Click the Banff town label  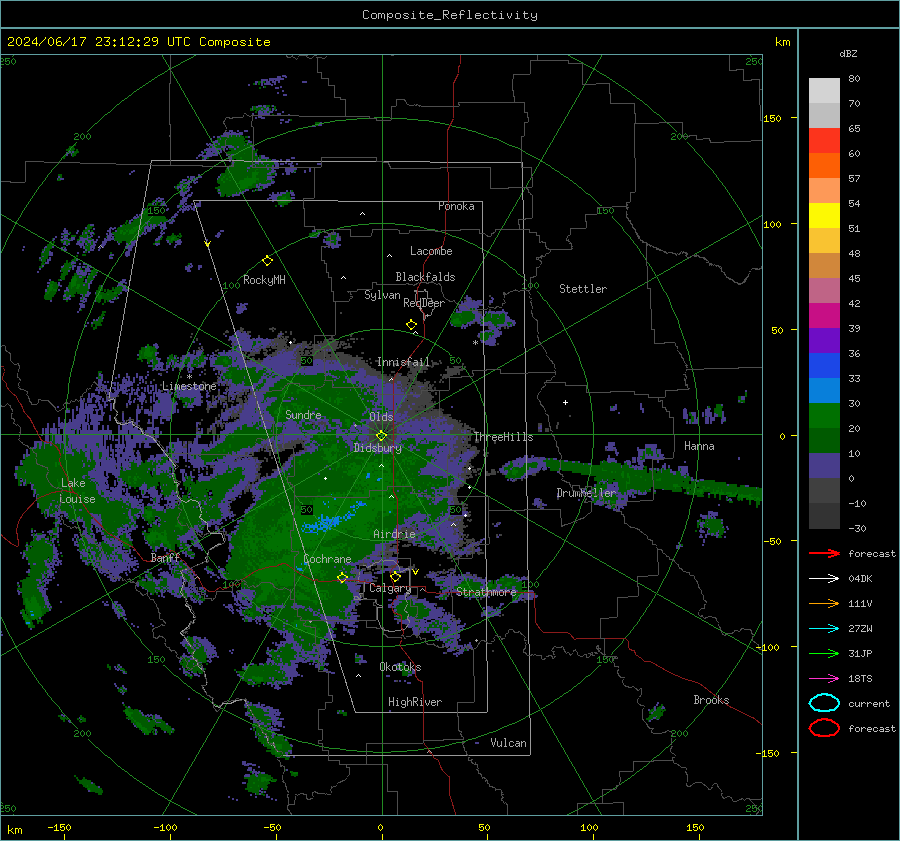pyautogui.click(x=165, y=558)
